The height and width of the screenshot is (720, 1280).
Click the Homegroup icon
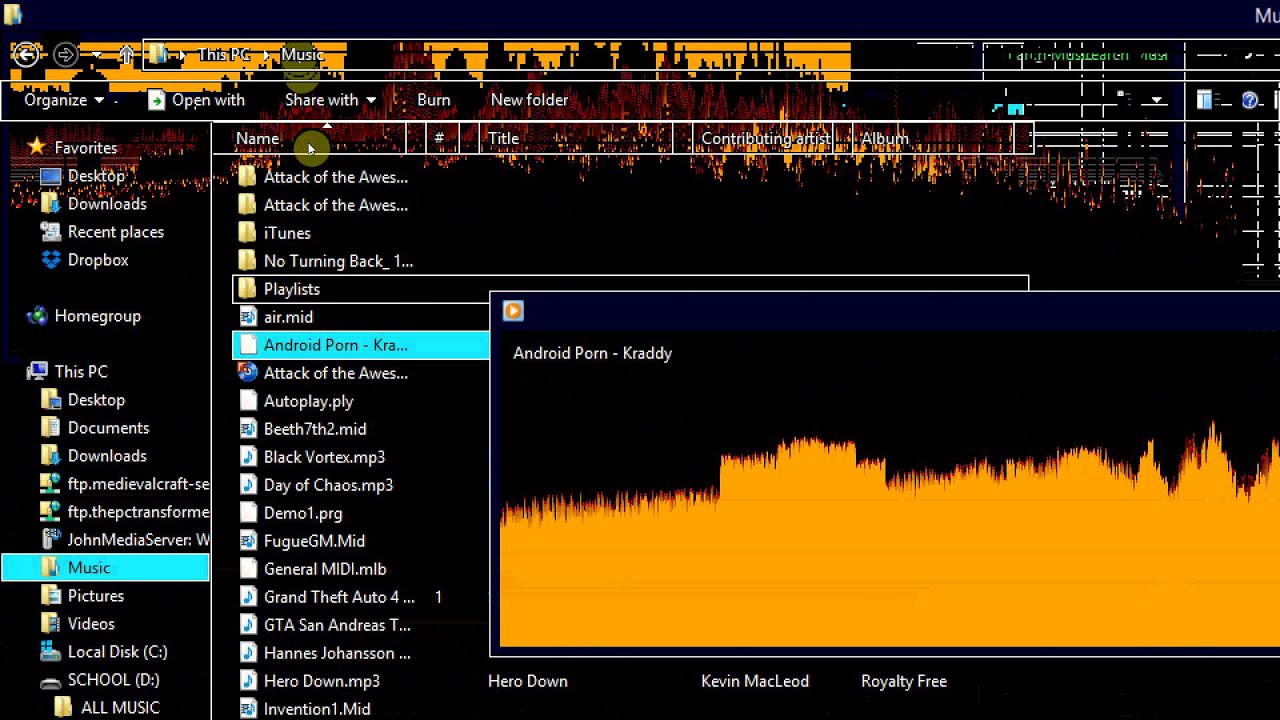pyautogui.click(x=37, y=316)
